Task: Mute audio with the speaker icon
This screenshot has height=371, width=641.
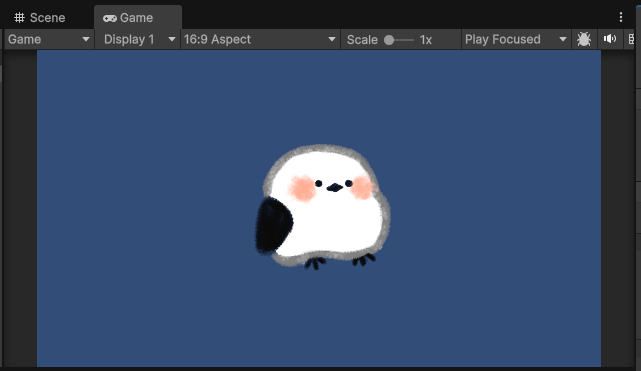Action: point(610,39)
